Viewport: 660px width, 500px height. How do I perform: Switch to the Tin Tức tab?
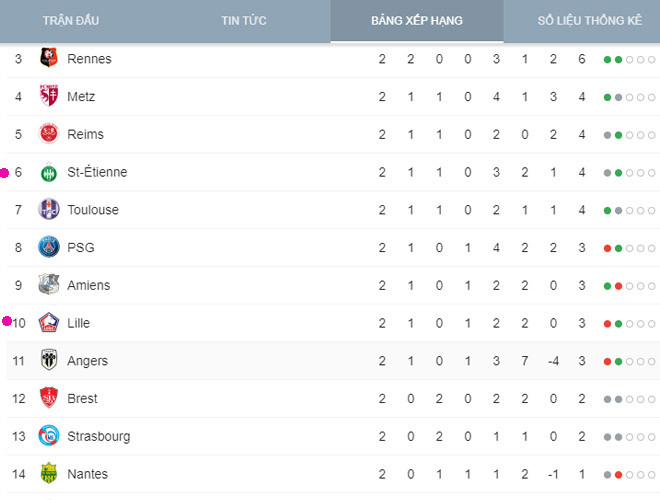[244, 21]
